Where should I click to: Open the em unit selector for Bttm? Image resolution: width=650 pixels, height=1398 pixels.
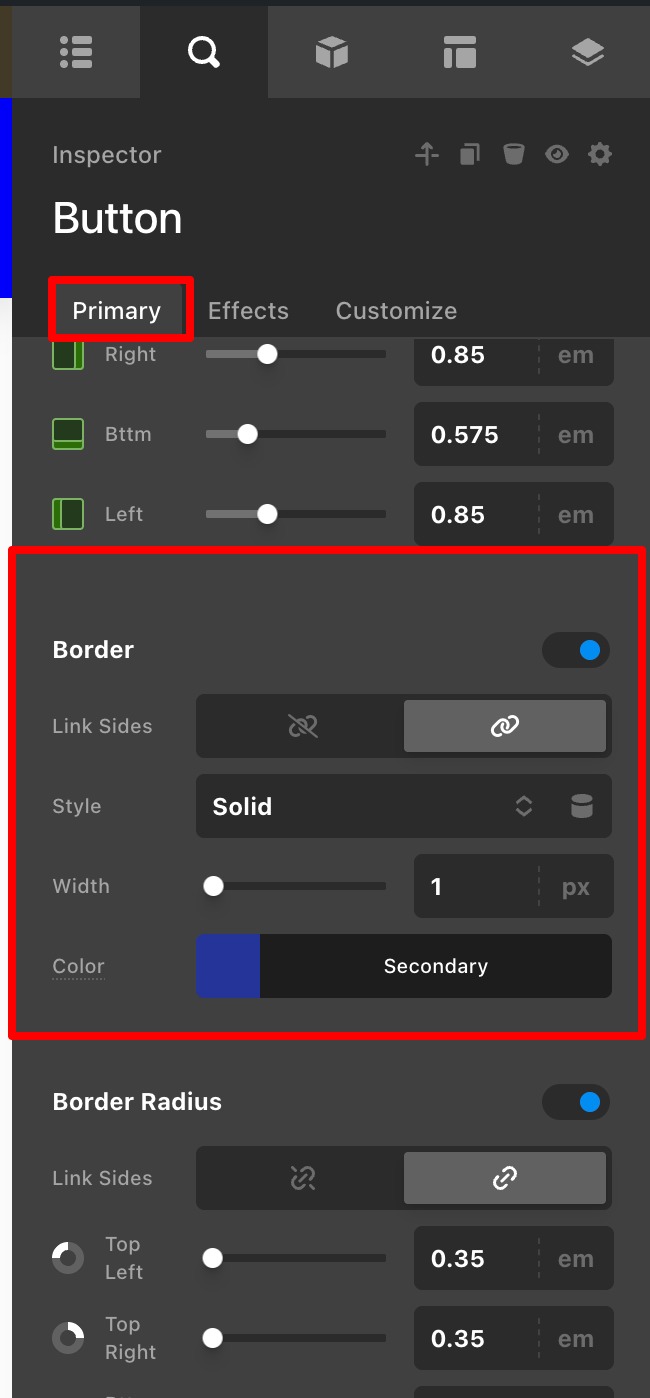pos(576,435)
